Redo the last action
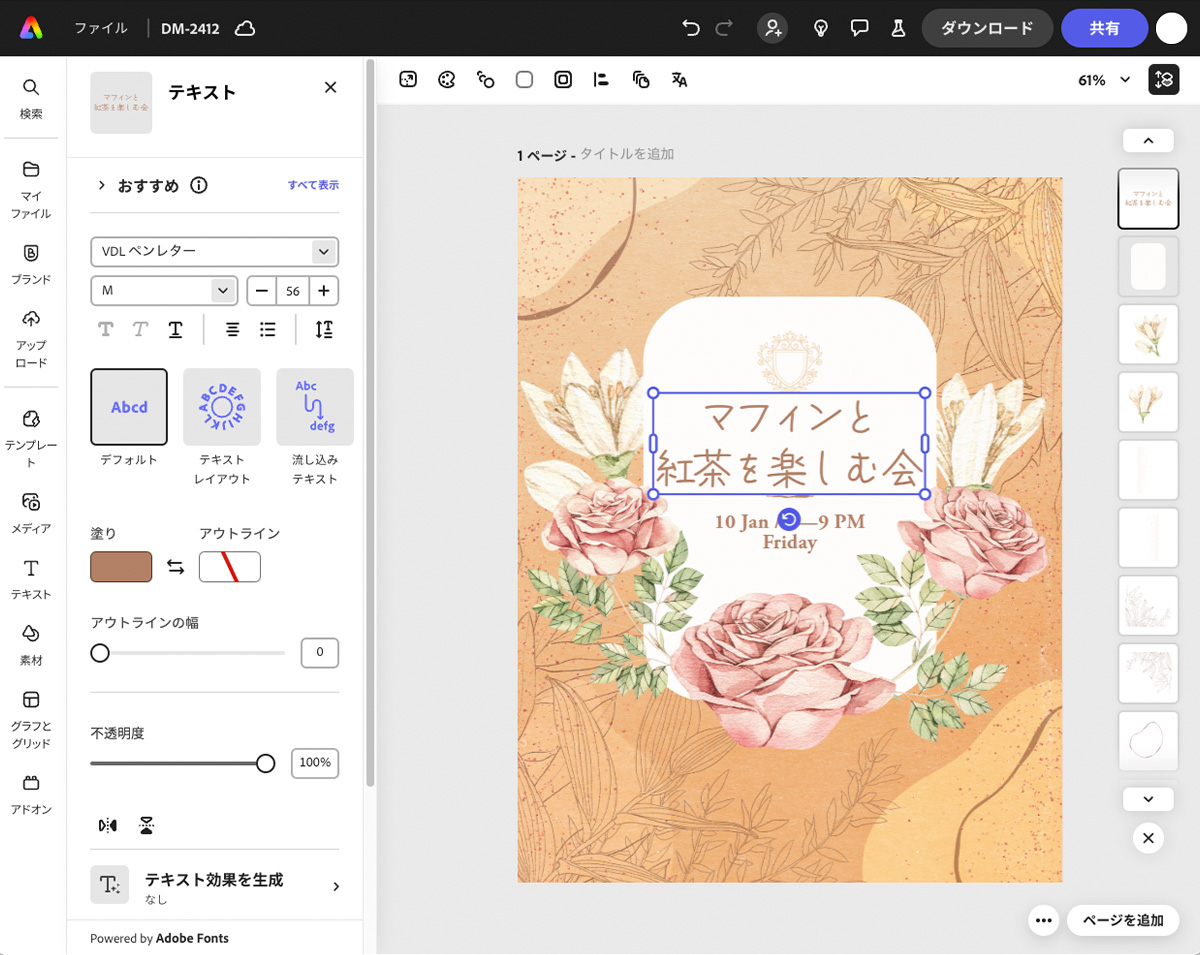1200x955 pixels. 724,28
